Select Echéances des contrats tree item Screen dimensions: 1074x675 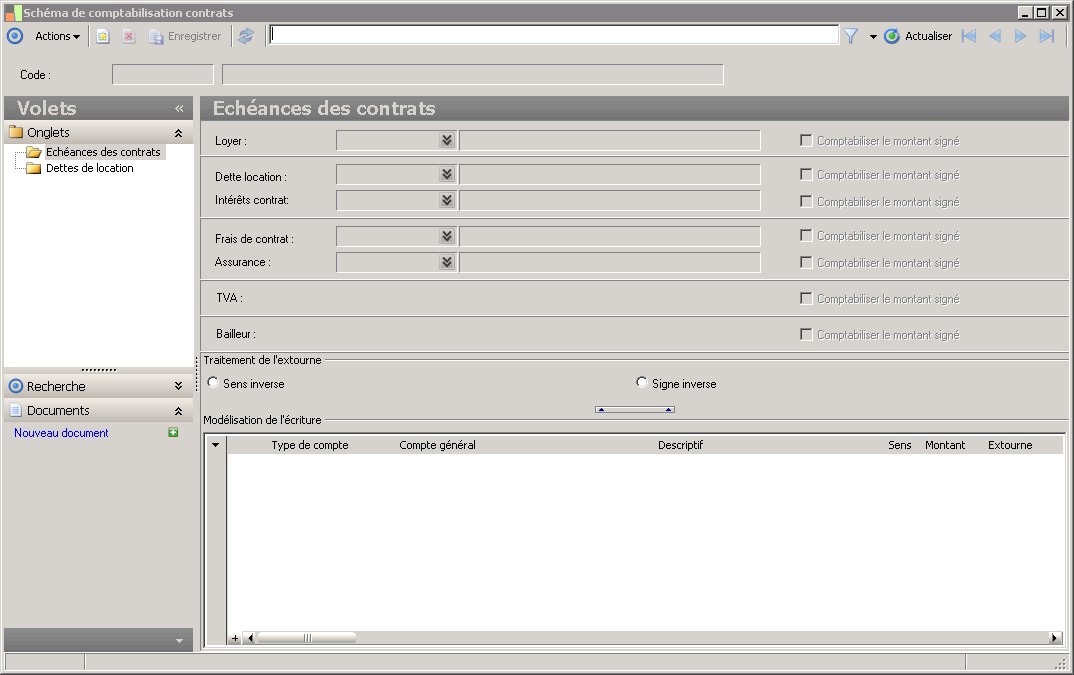pos(103,152)
